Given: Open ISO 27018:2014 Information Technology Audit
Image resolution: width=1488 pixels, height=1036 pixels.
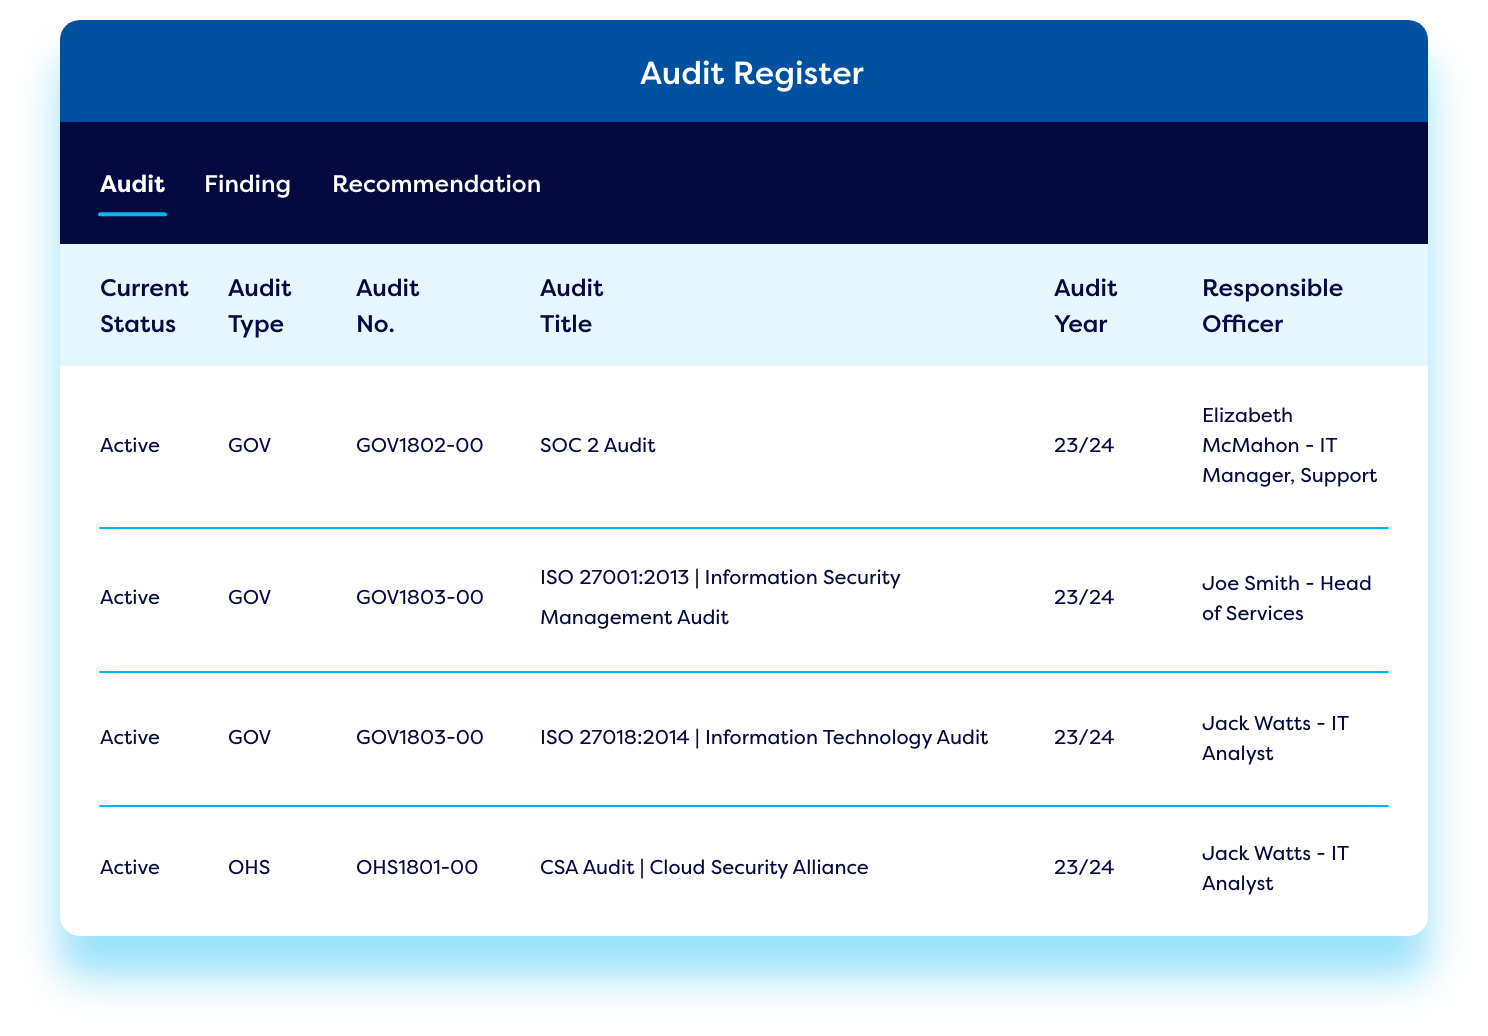Looking at the screenshot, I should (764, 737).
